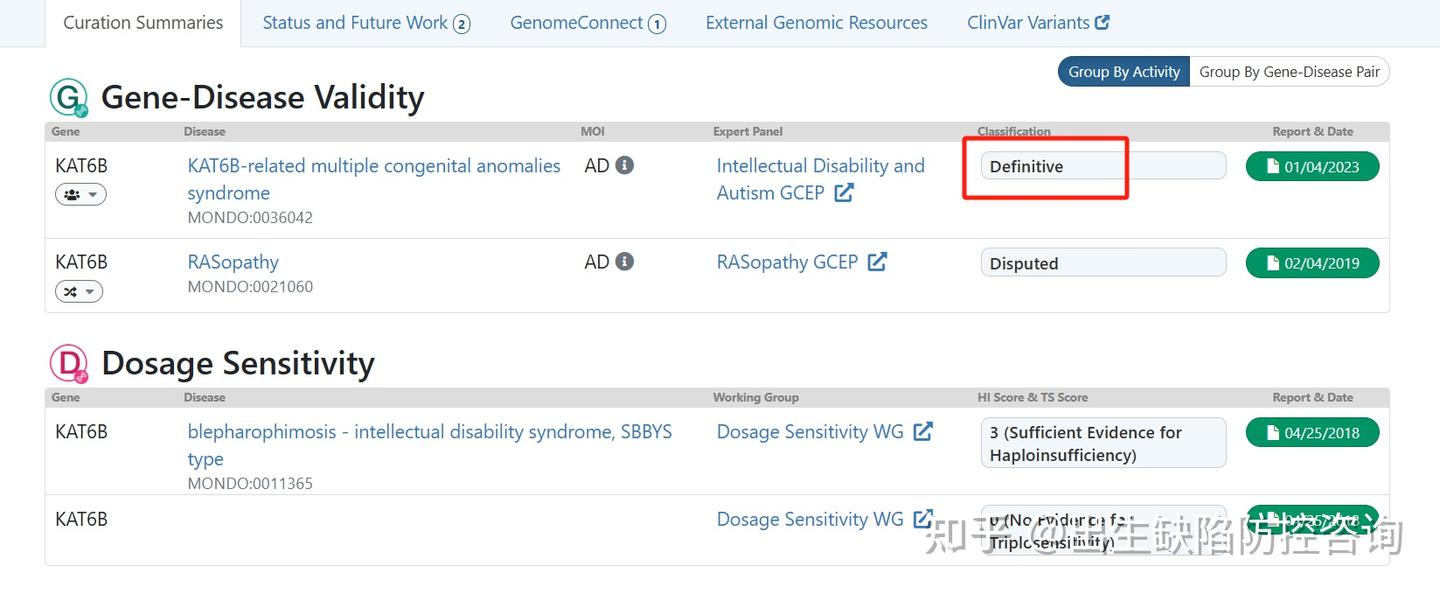Click the AD info icon in RASopathy row
This screenshot has width=1440, height=594.
pyautogui.click(x=625, y=261)
